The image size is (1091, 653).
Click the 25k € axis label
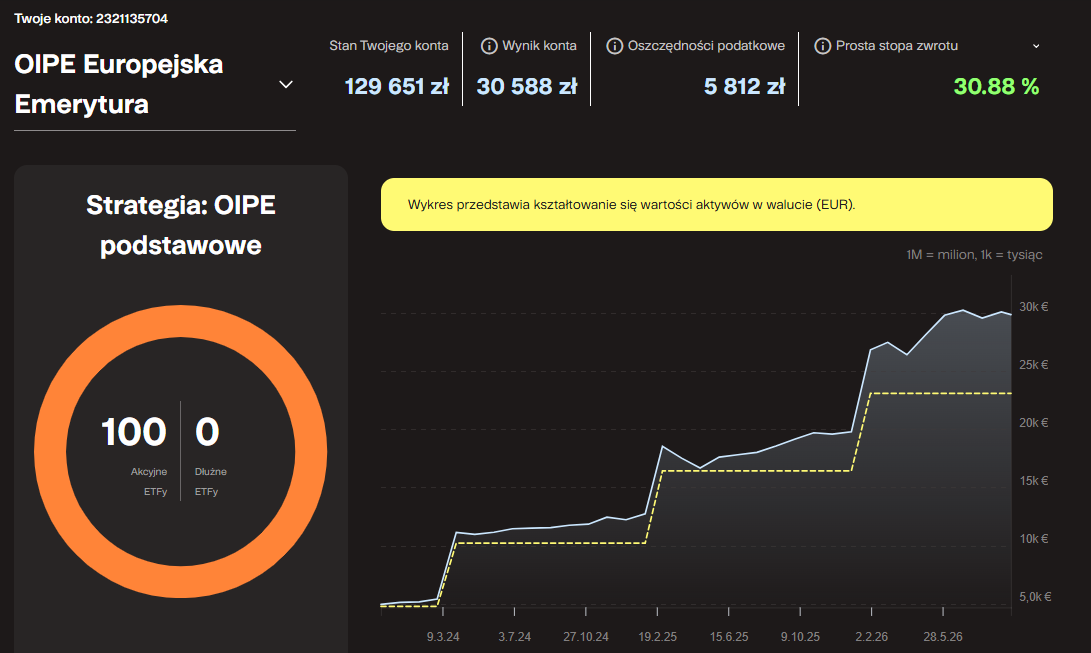pos(1034,364)
